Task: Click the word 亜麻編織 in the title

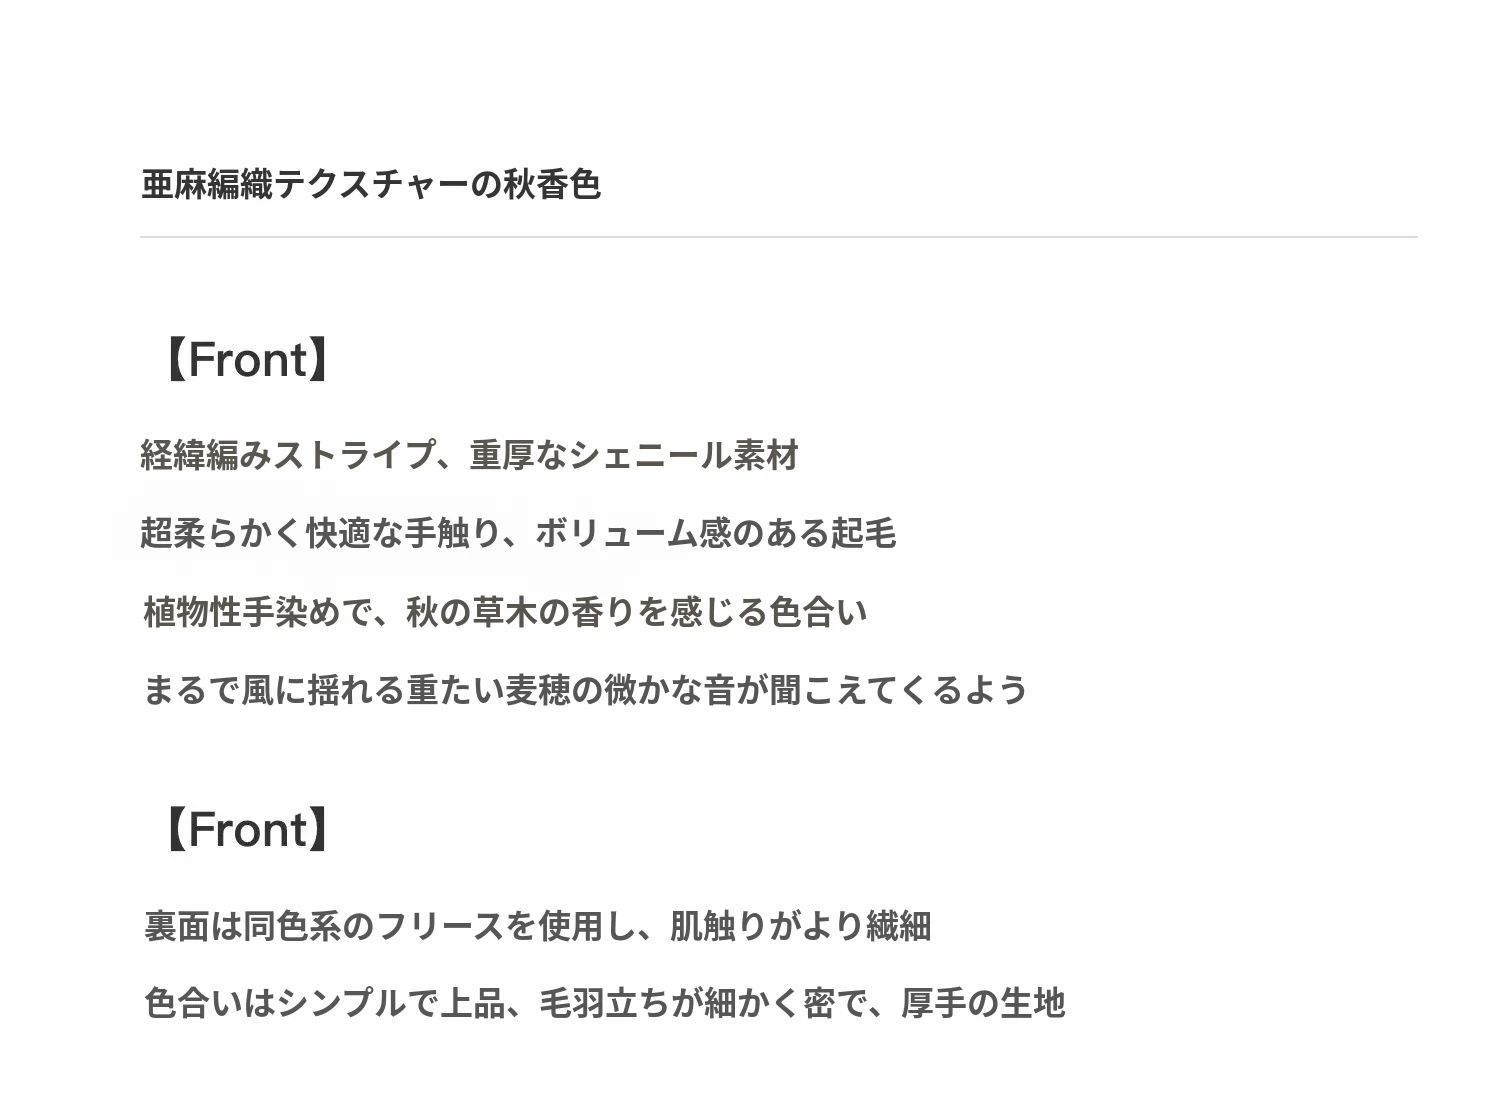Action: (206, 185)
